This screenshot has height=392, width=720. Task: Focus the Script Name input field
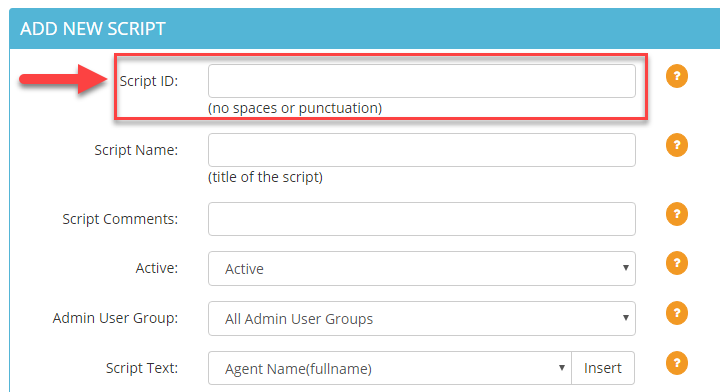point(422,150)
